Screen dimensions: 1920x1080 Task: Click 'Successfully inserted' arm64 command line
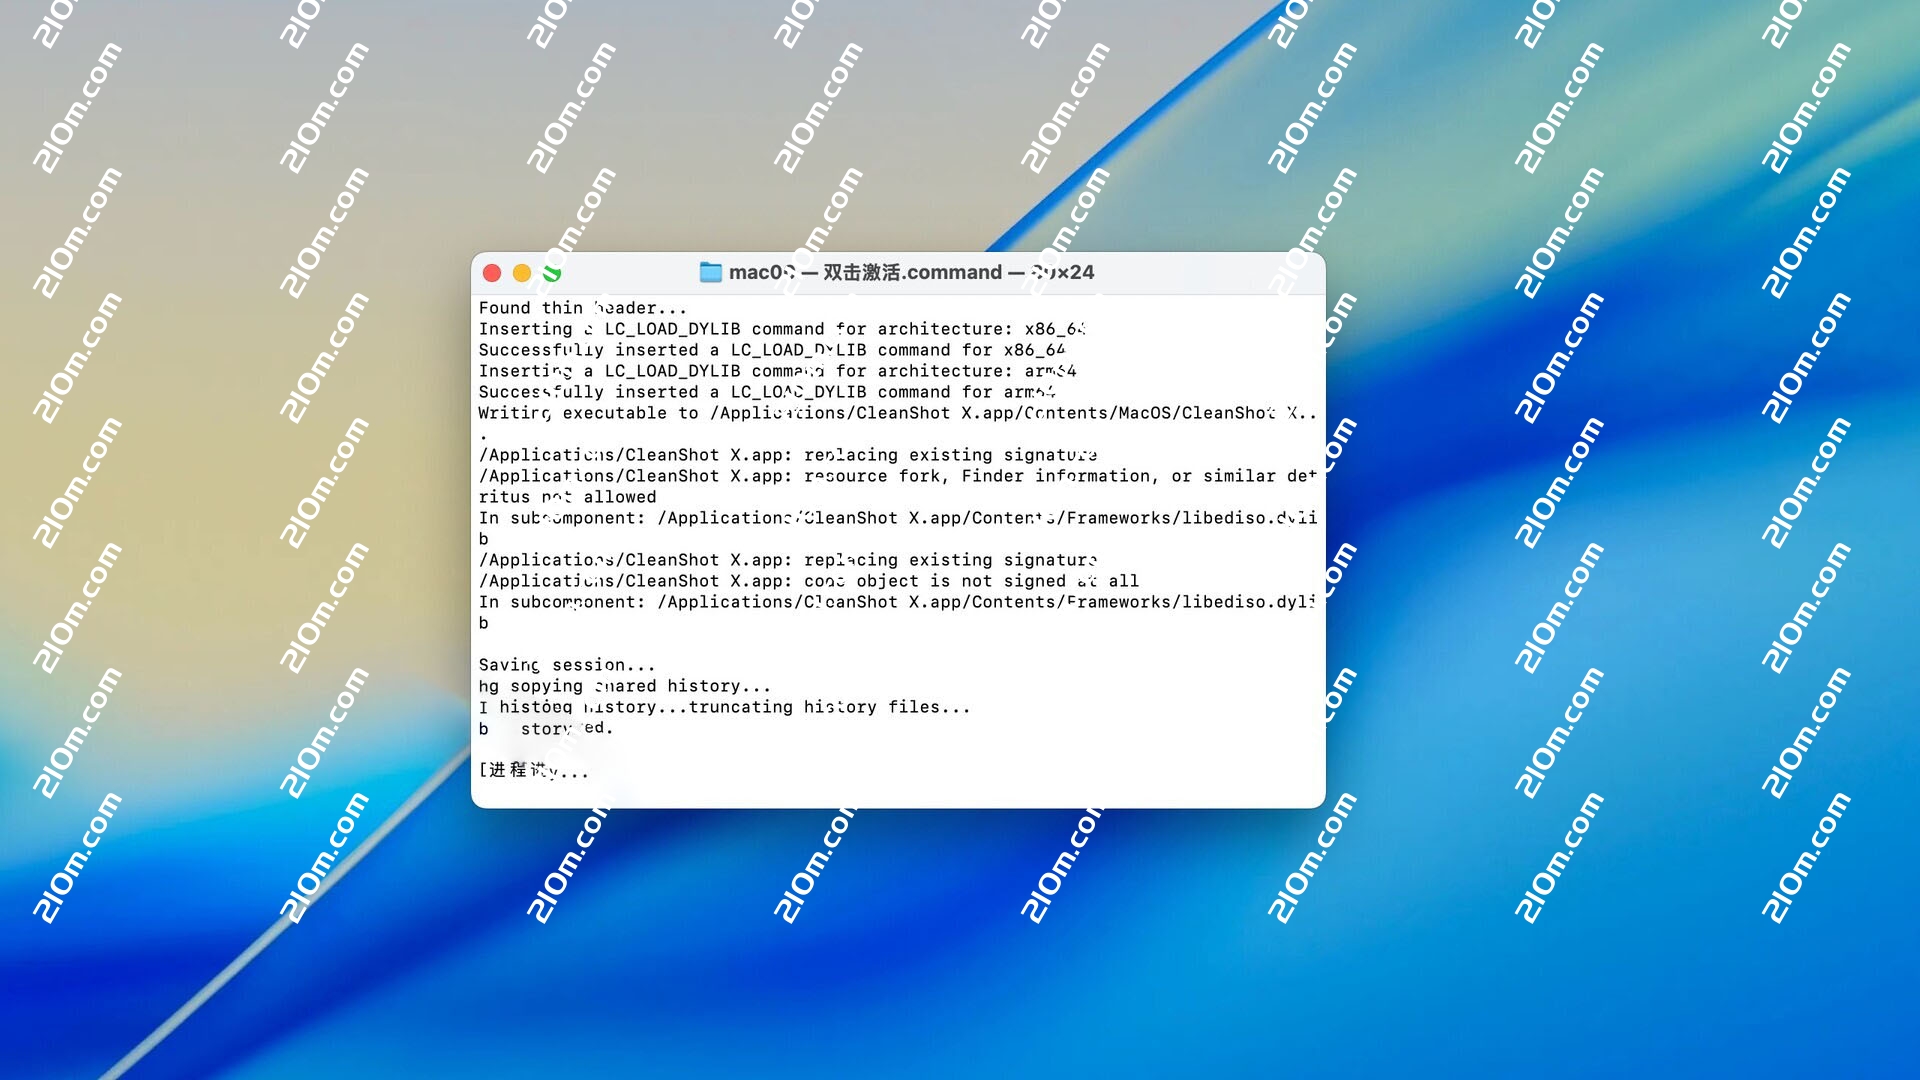click(x=766, y=392)
